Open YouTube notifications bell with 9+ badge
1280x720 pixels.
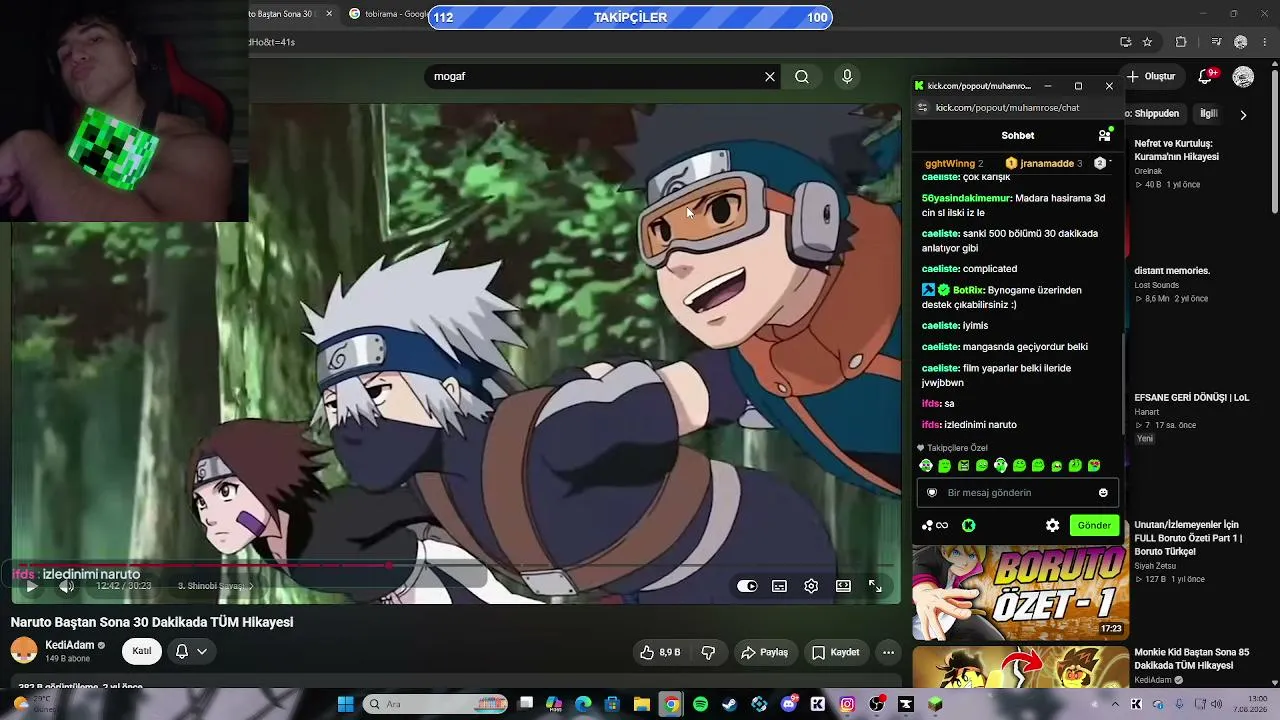click(x=1206, y=76)
